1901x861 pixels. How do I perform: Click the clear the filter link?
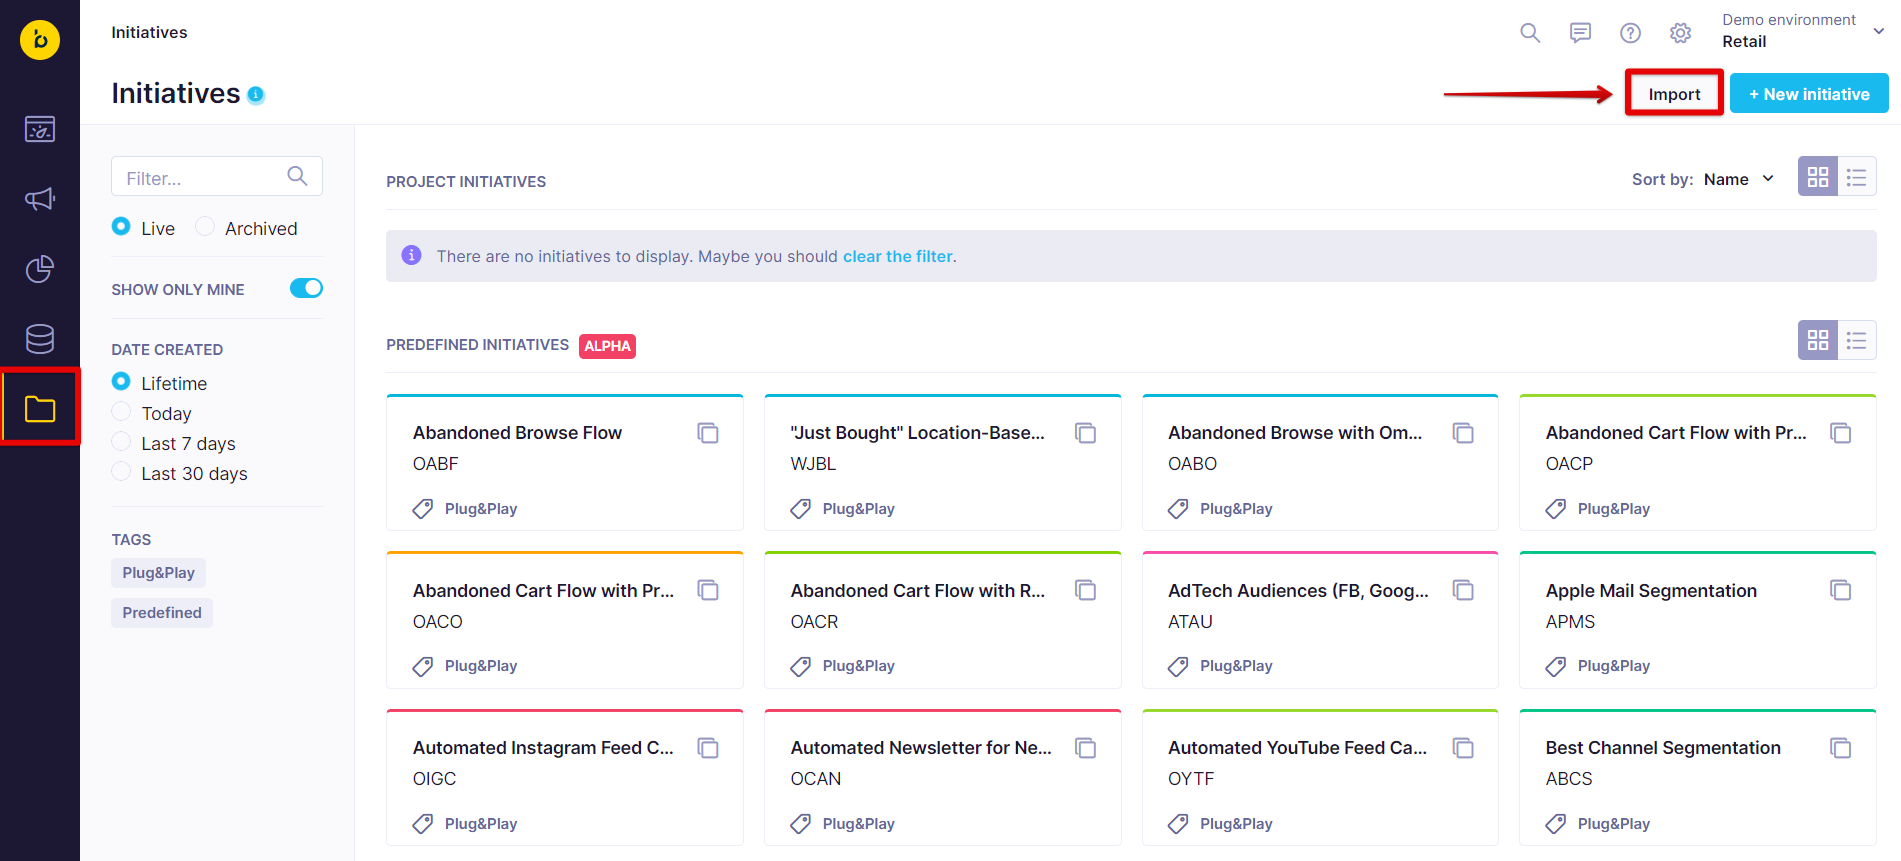898,256
